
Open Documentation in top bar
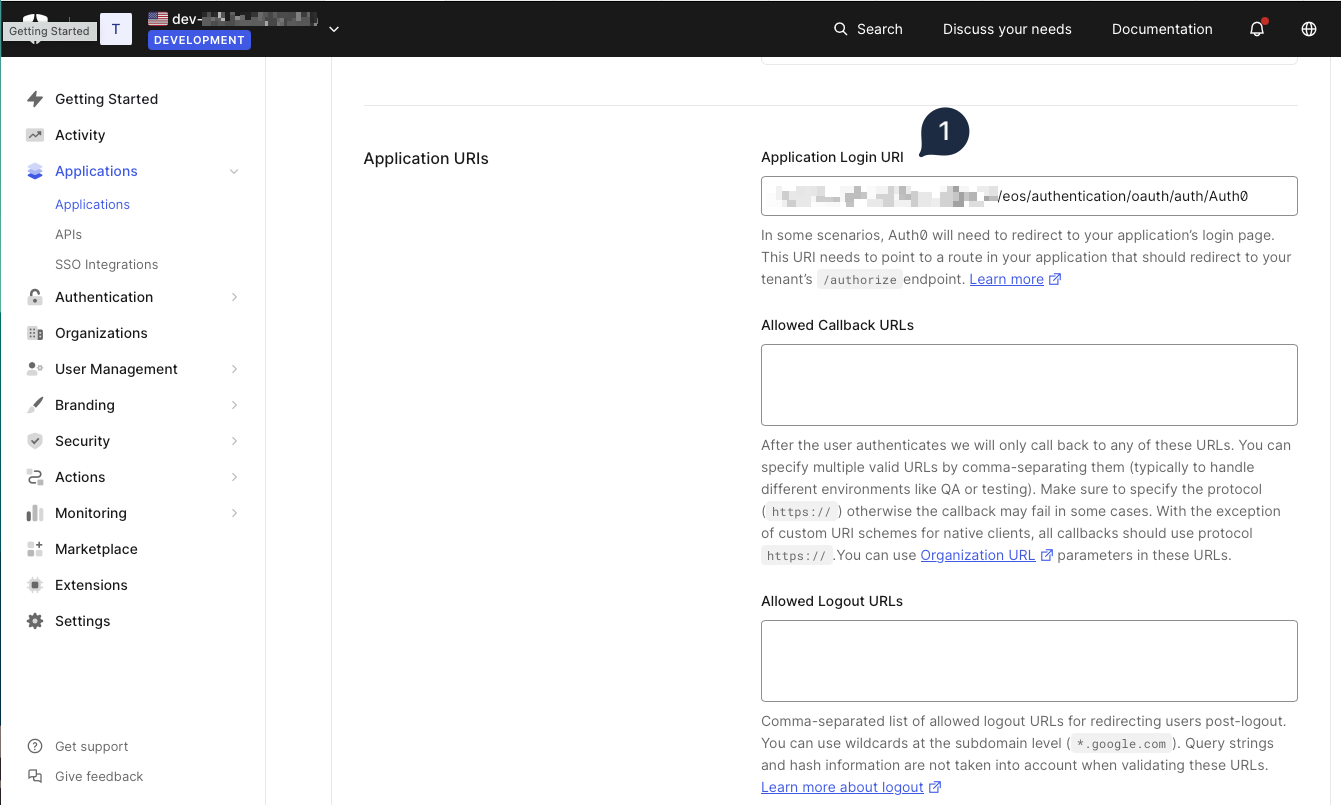pos(1162,29)
